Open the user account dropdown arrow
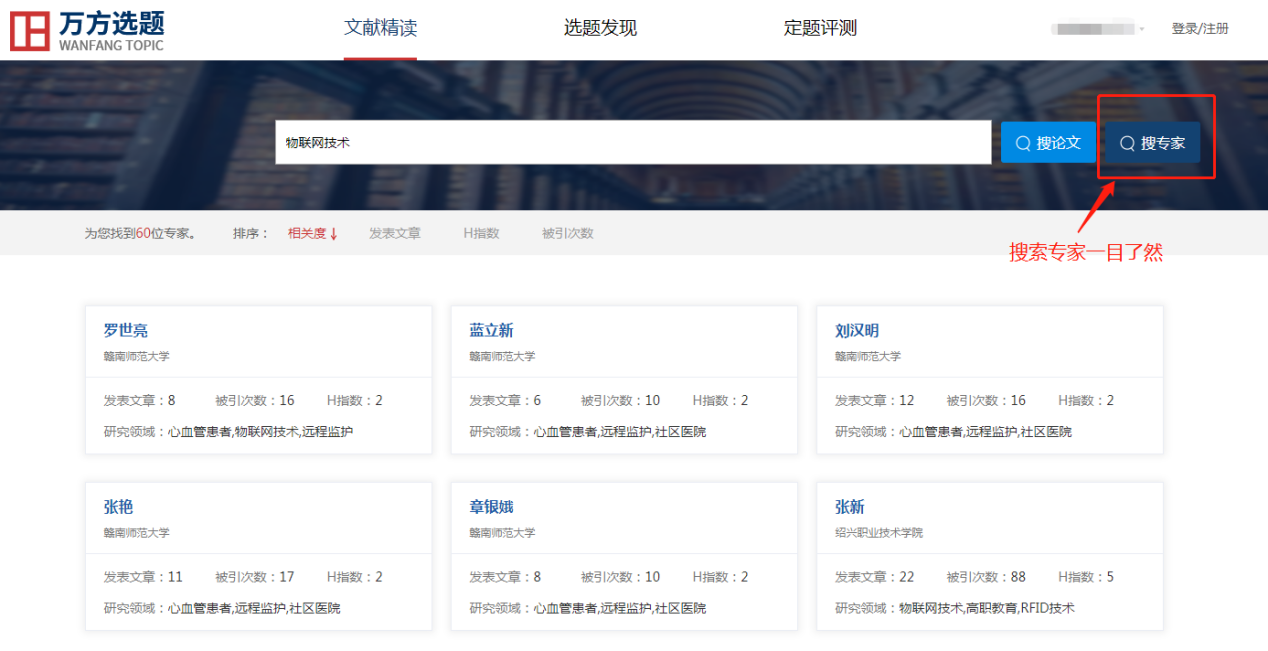1268x651 pixels. (x=1142, y=29)
